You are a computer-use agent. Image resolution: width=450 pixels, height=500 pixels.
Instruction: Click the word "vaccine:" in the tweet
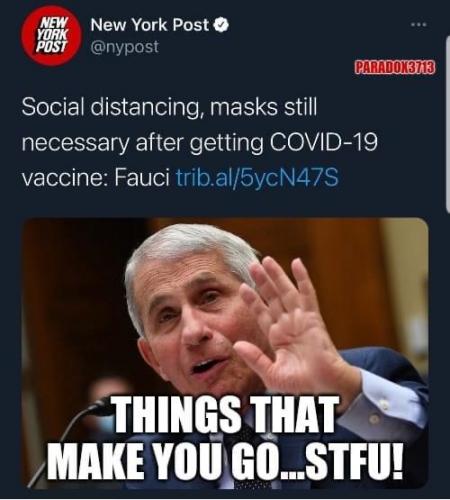64,177
